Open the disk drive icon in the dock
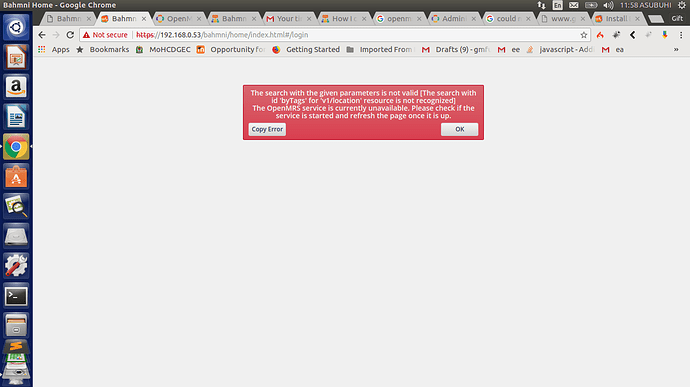 [x=16, y=236]
